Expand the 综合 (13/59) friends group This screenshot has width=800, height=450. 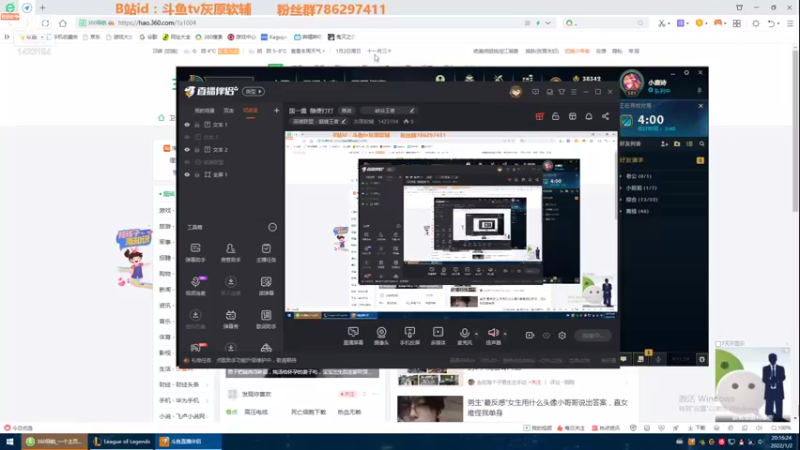click(x=640, y=199)
